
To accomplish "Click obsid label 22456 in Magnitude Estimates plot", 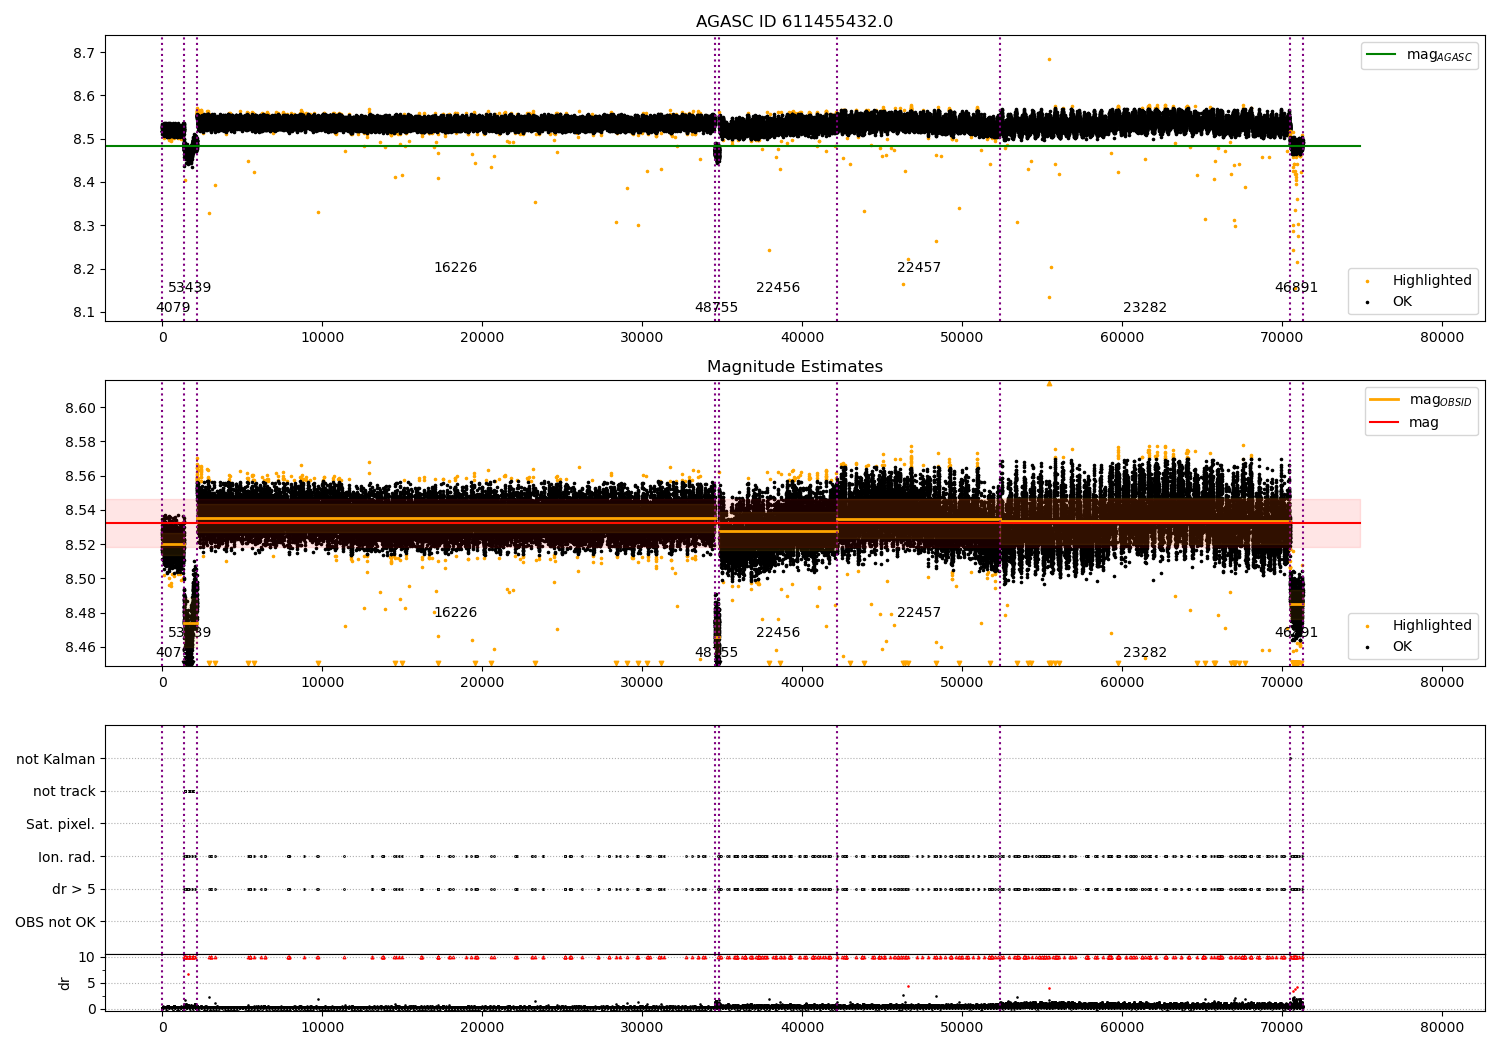I will click(x=778, y=633).
